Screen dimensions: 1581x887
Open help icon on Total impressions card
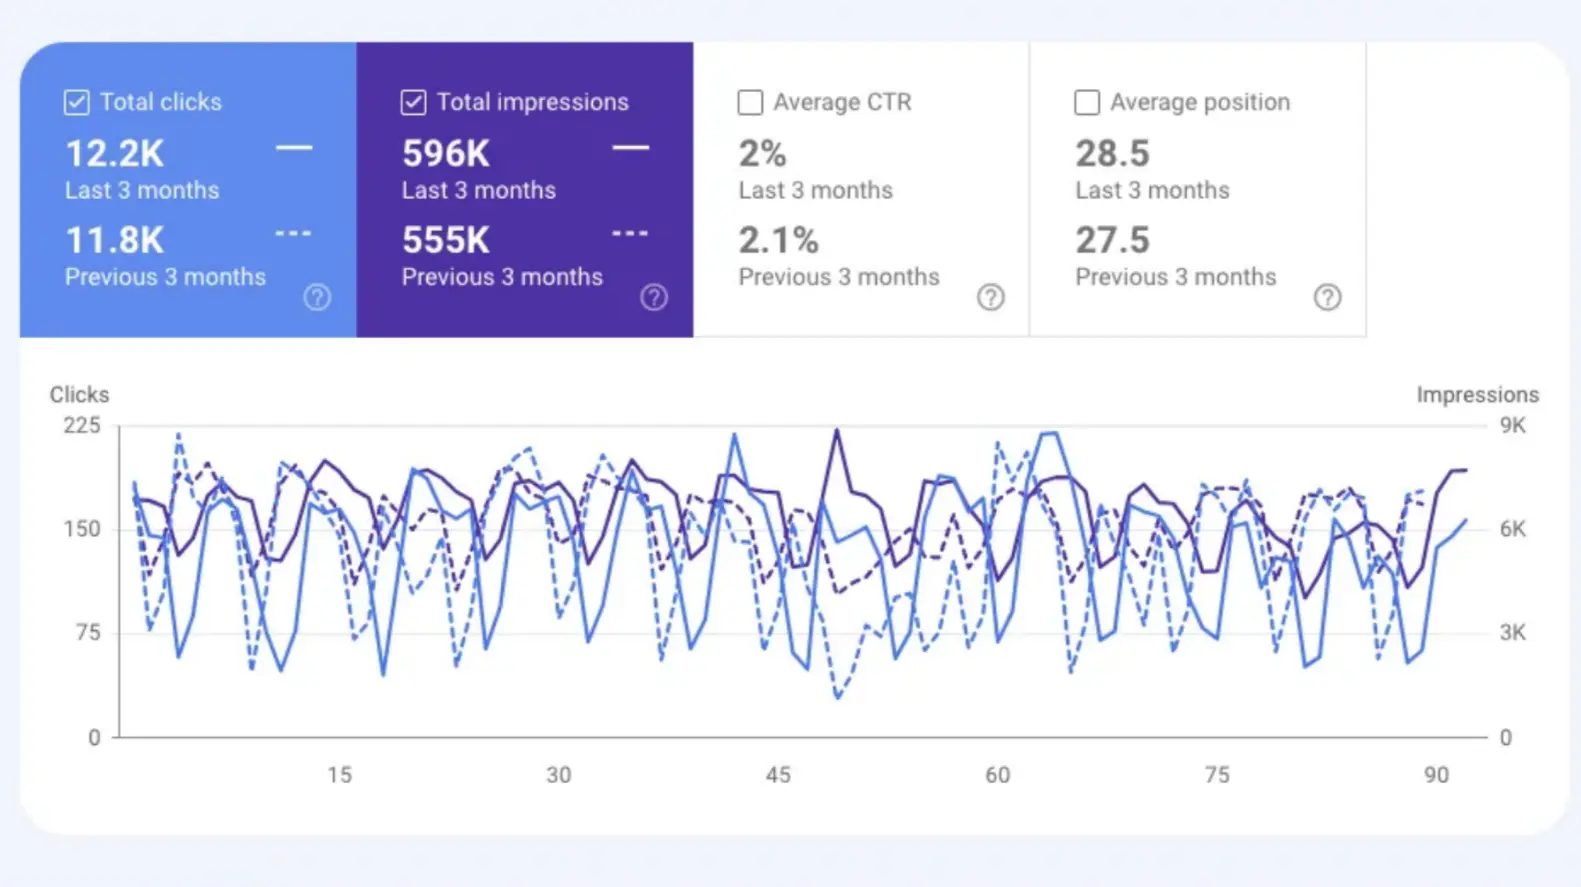[x=654, y=297]
